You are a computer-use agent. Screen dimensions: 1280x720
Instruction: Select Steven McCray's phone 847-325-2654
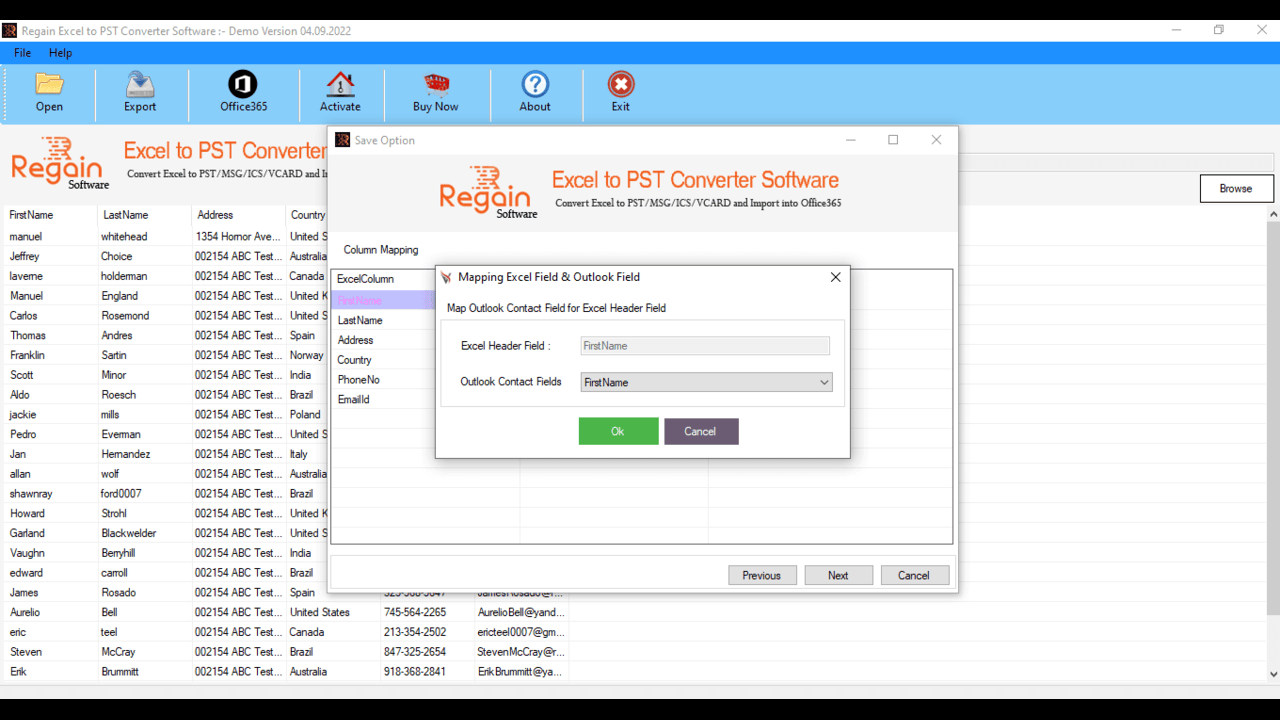pyautogui.click(x=415, y=652)
